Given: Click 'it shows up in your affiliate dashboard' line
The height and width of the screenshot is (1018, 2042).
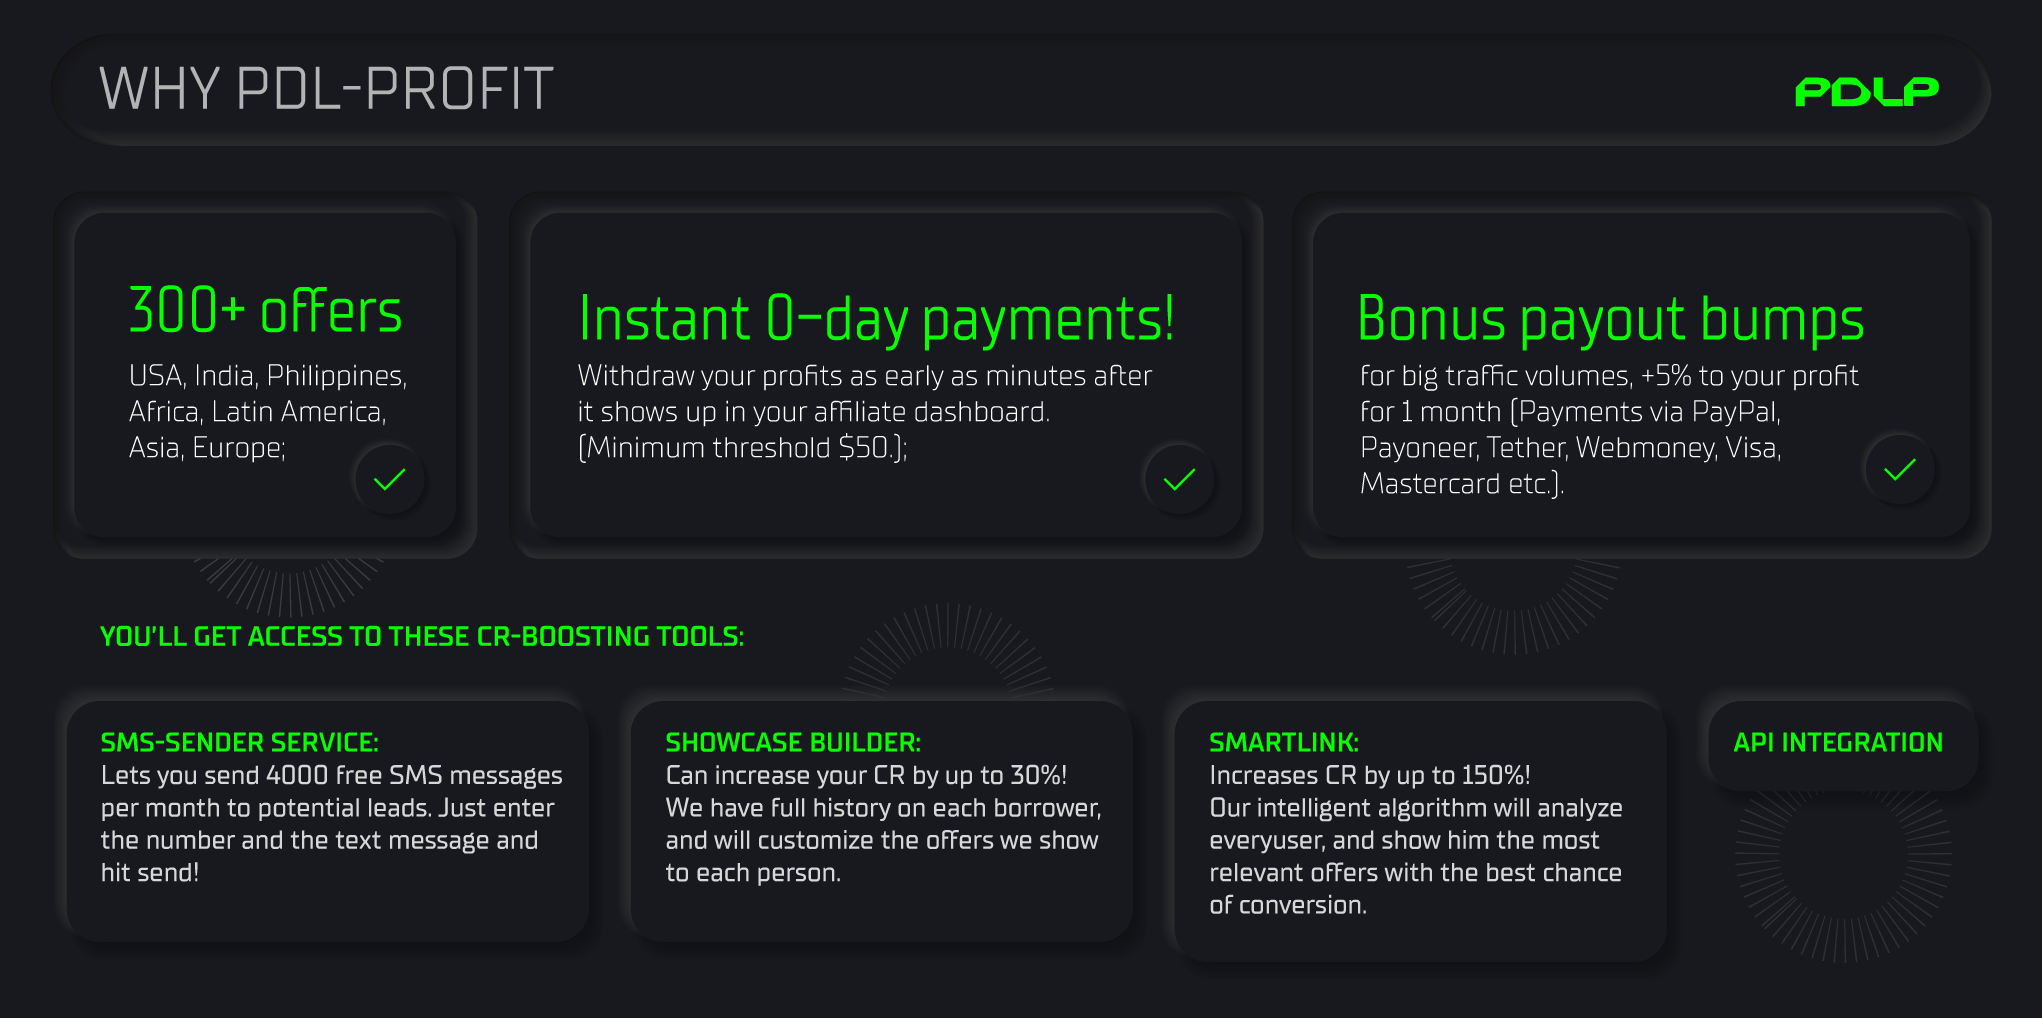Looking at the screenshot, I should (814, 412).
